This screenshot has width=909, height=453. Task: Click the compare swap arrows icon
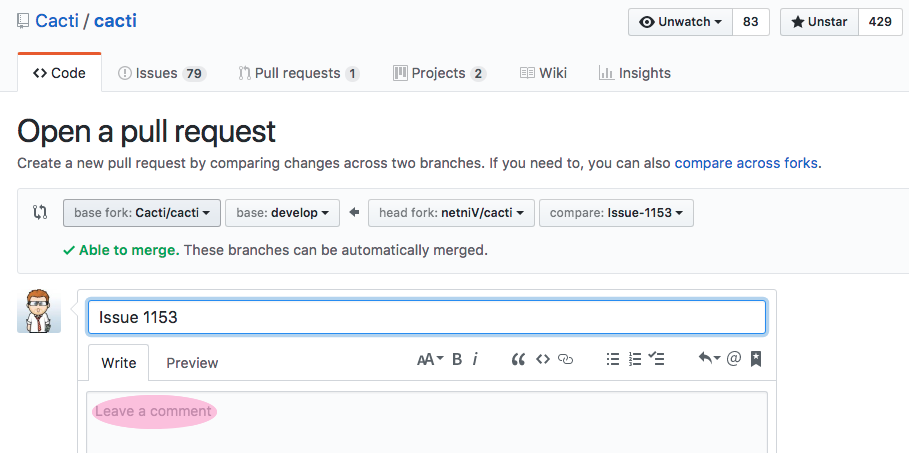click(40, 212)
